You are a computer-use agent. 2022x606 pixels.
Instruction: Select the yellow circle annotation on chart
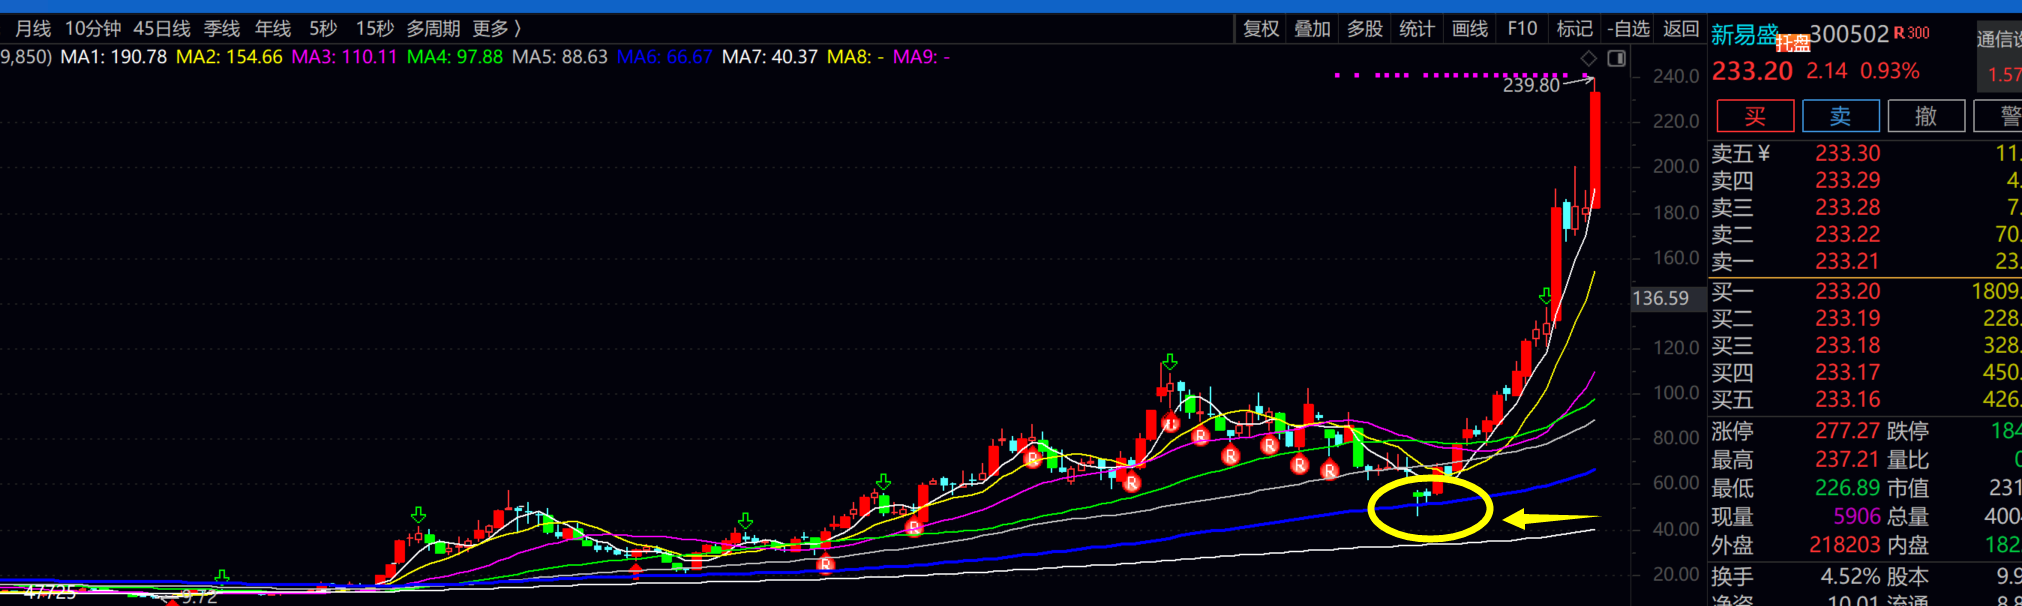[1430, 508]
